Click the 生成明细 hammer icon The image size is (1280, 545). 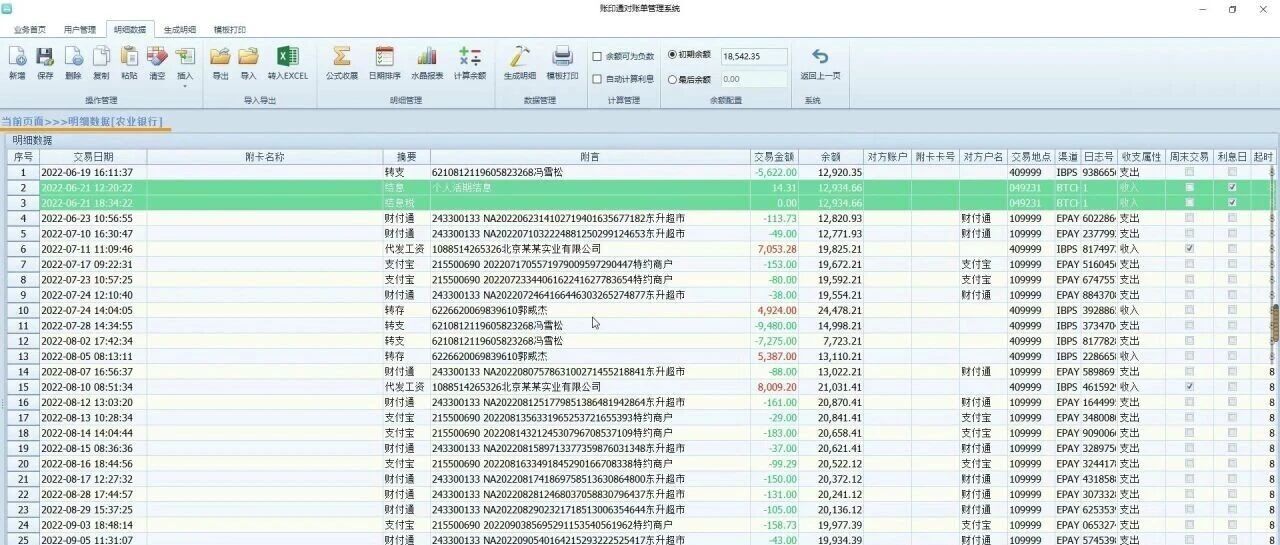(x=520, y=57)
